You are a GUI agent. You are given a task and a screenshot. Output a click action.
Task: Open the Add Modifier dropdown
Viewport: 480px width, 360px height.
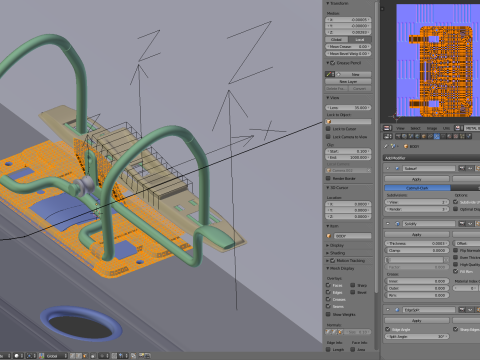(x=432, y=158)
